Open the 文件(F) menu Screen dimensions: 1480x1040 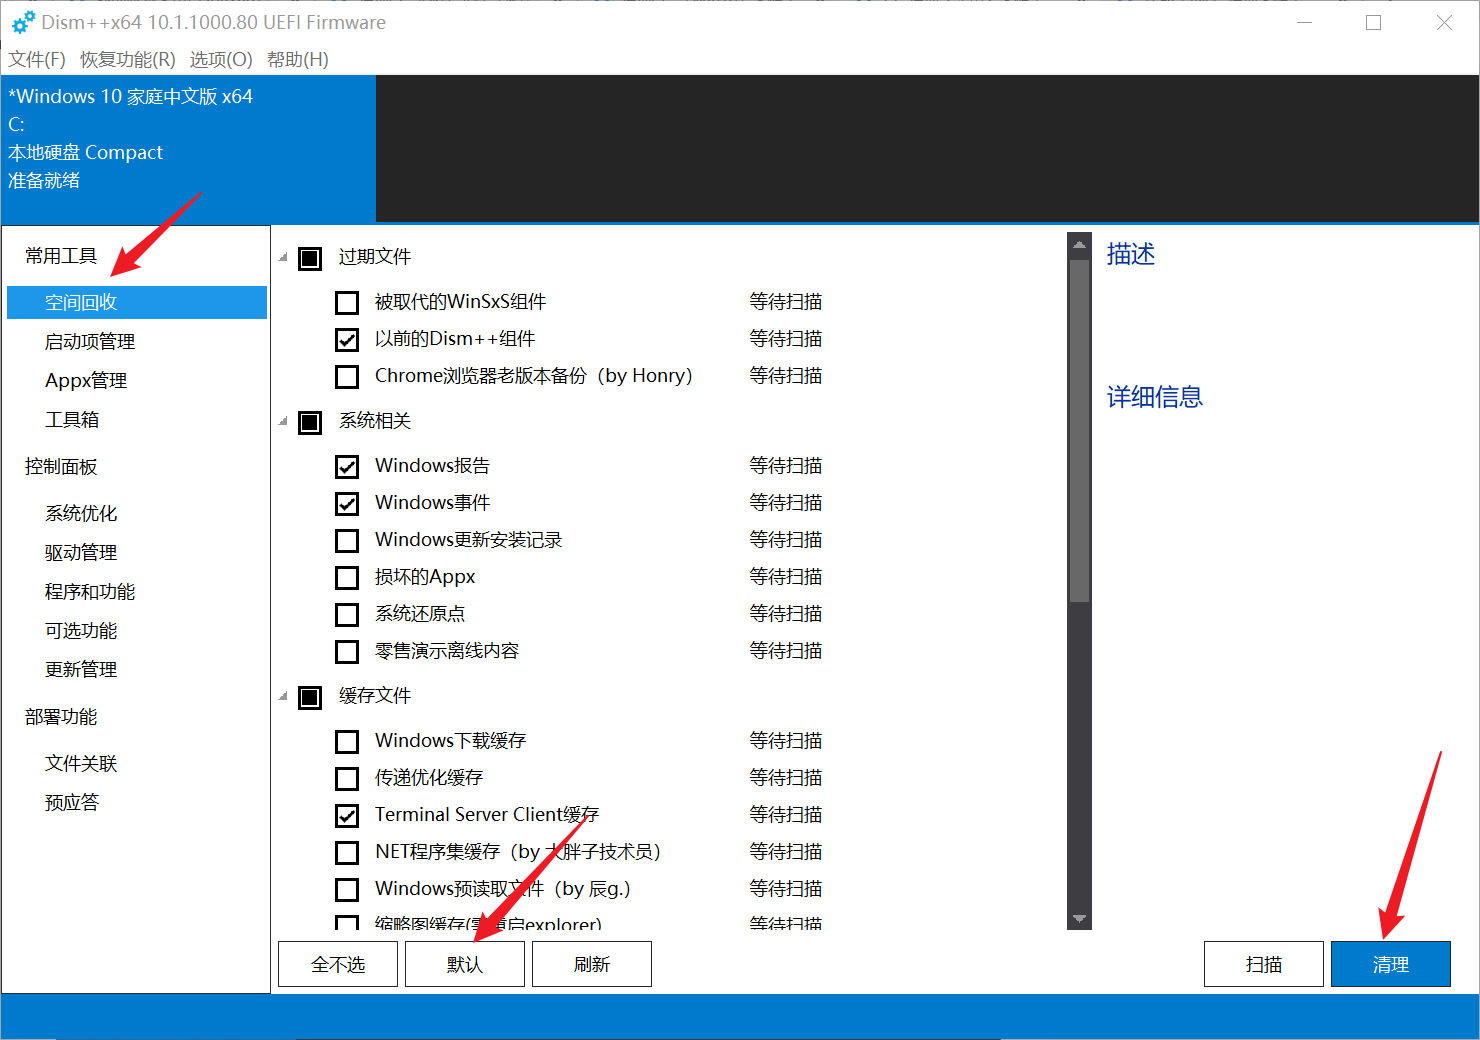click(x=37, y=60)
